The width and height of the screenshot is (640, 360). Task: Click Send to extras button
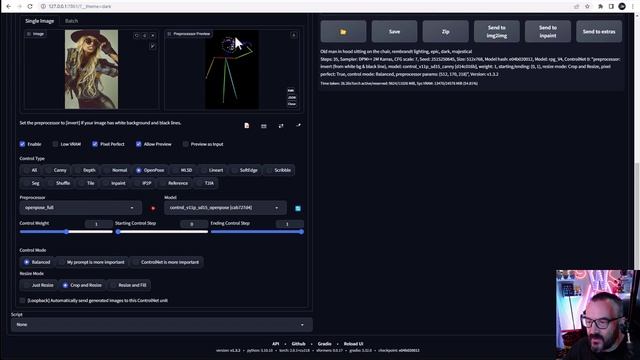click(599, 31)
